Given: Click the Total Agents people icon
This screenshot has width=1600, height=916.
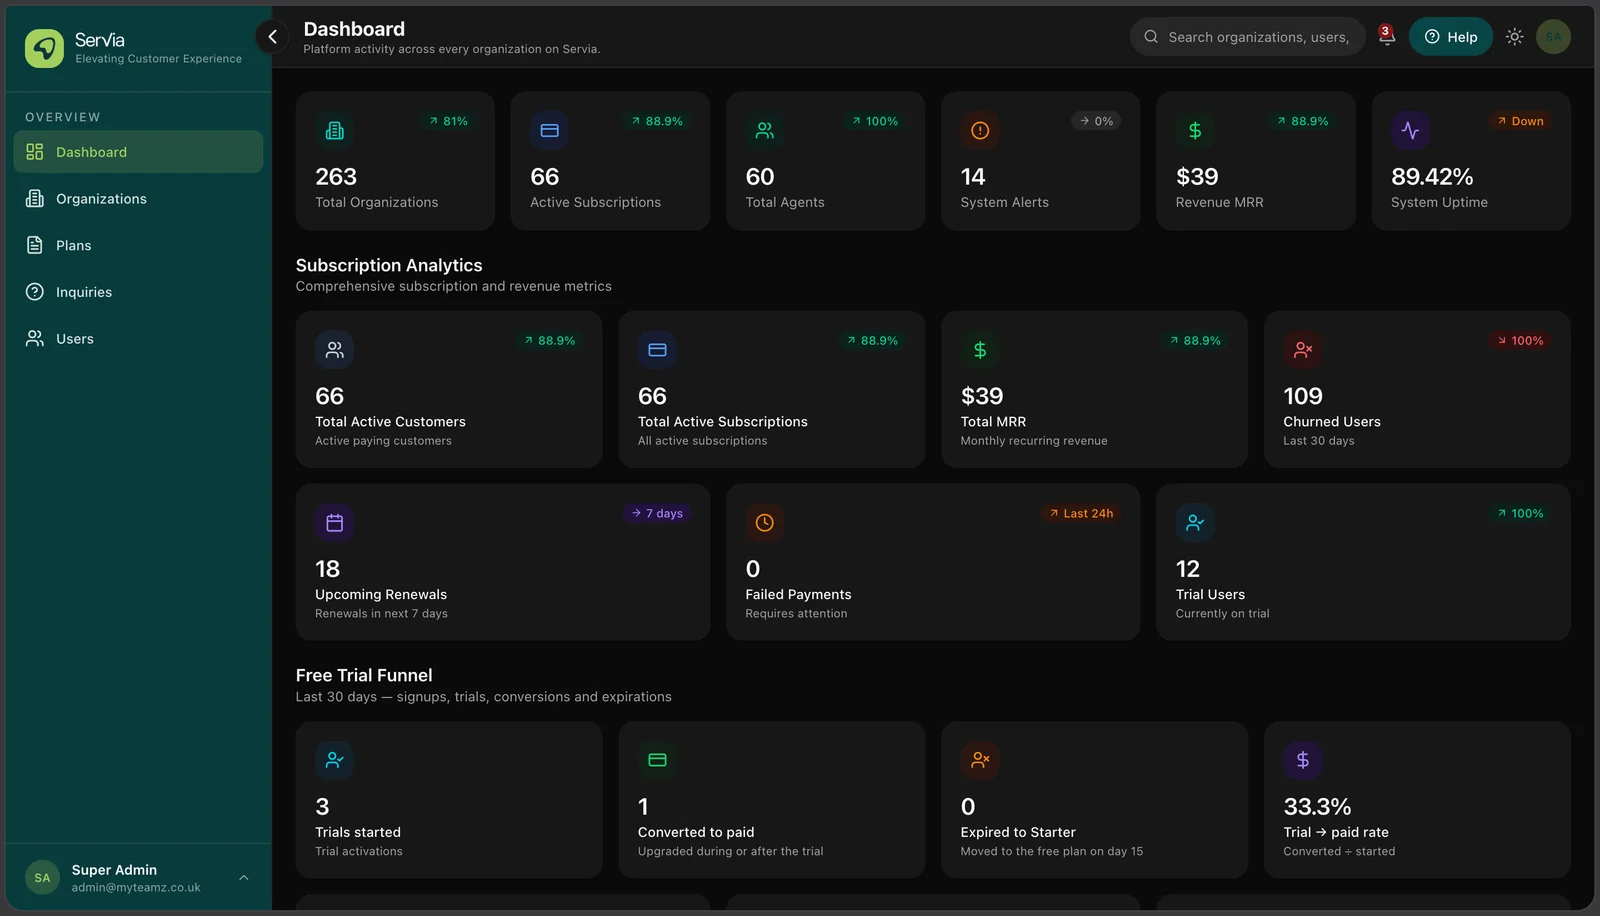Looking at the screenshot, I should [x=765, y=130].
